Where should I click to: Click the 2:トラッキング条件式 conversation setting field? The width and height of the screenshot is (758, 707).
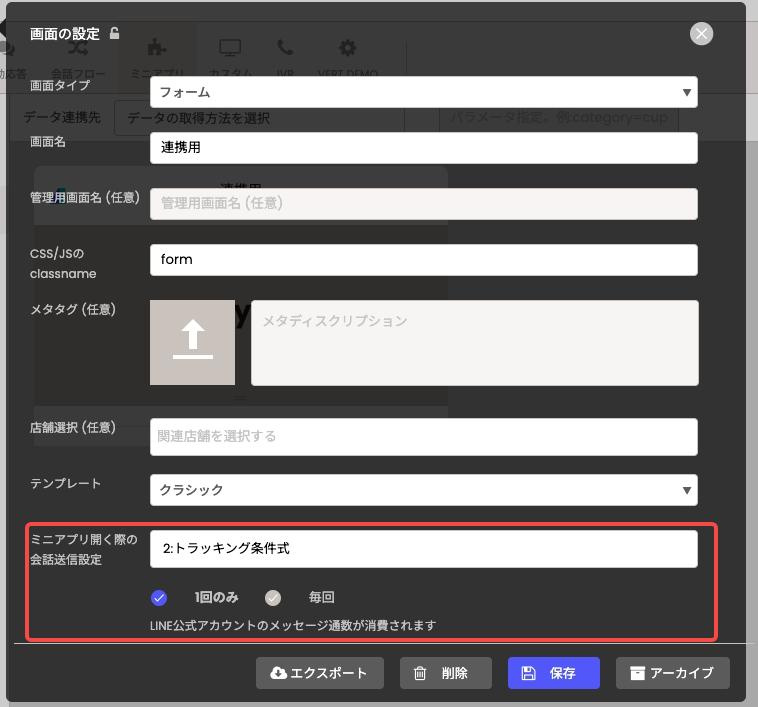pos(423,548)
